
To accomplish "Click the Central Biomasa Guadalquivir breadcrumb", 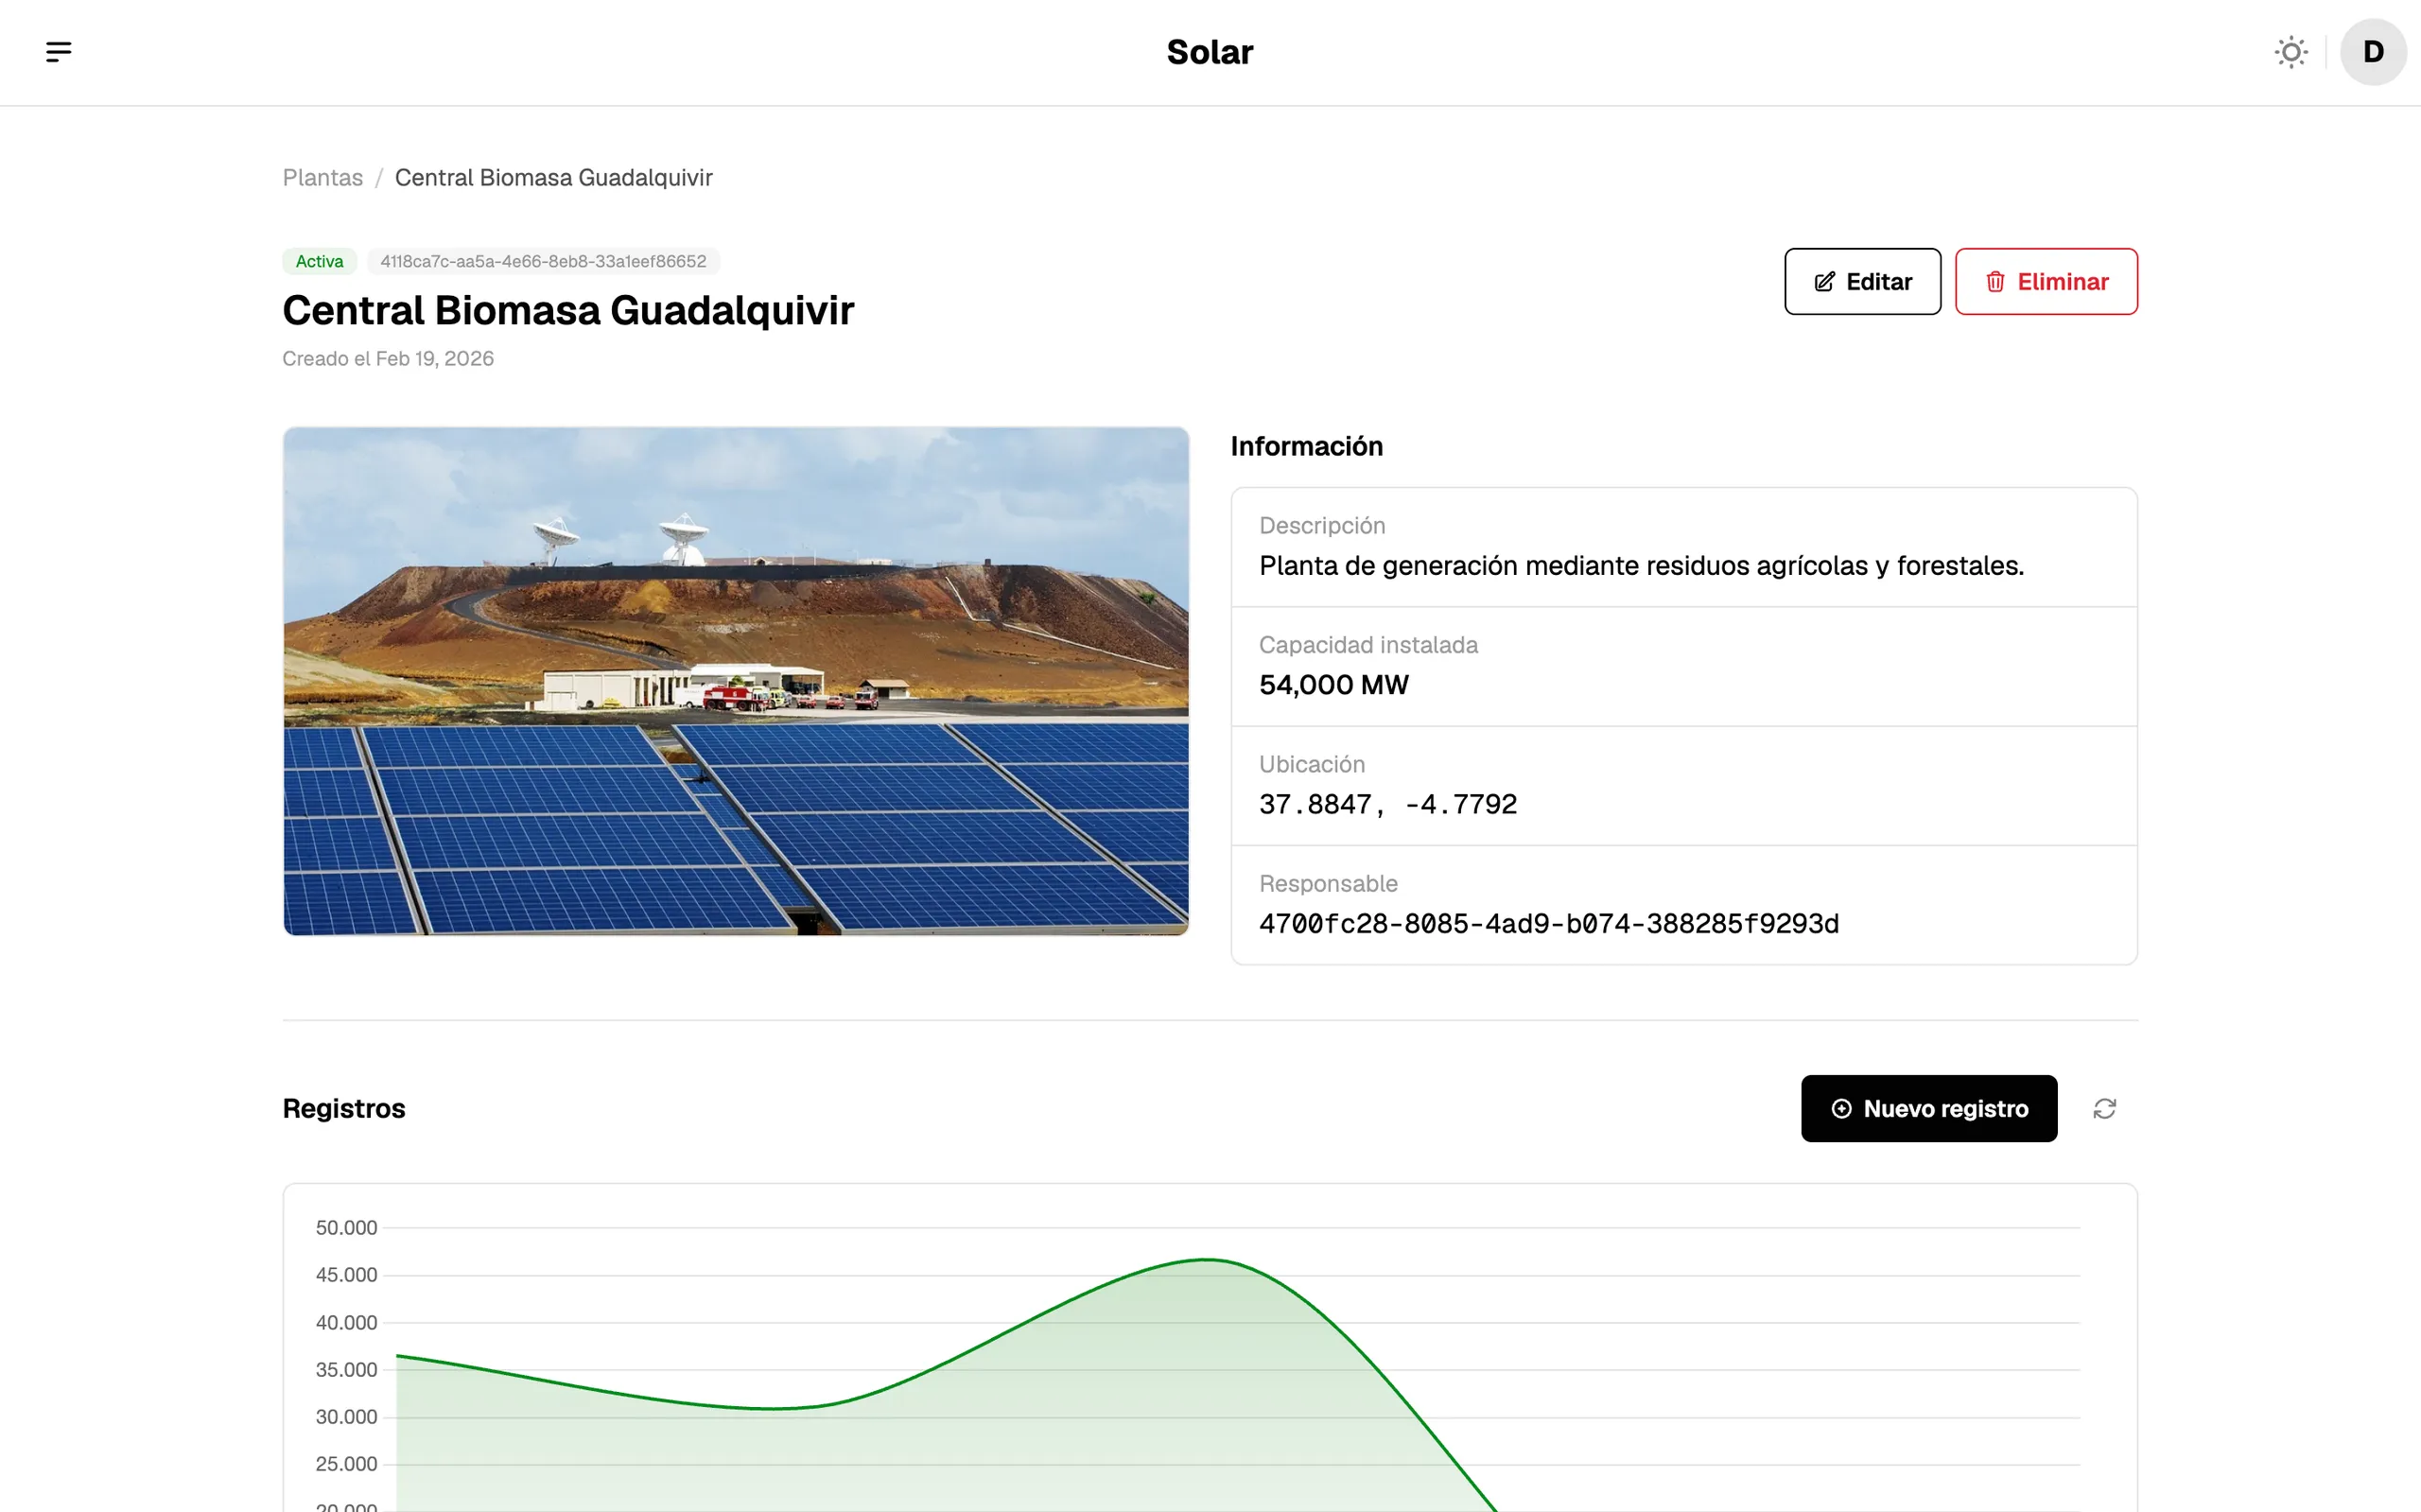I will pyautogui.click(x=553, y=178).
